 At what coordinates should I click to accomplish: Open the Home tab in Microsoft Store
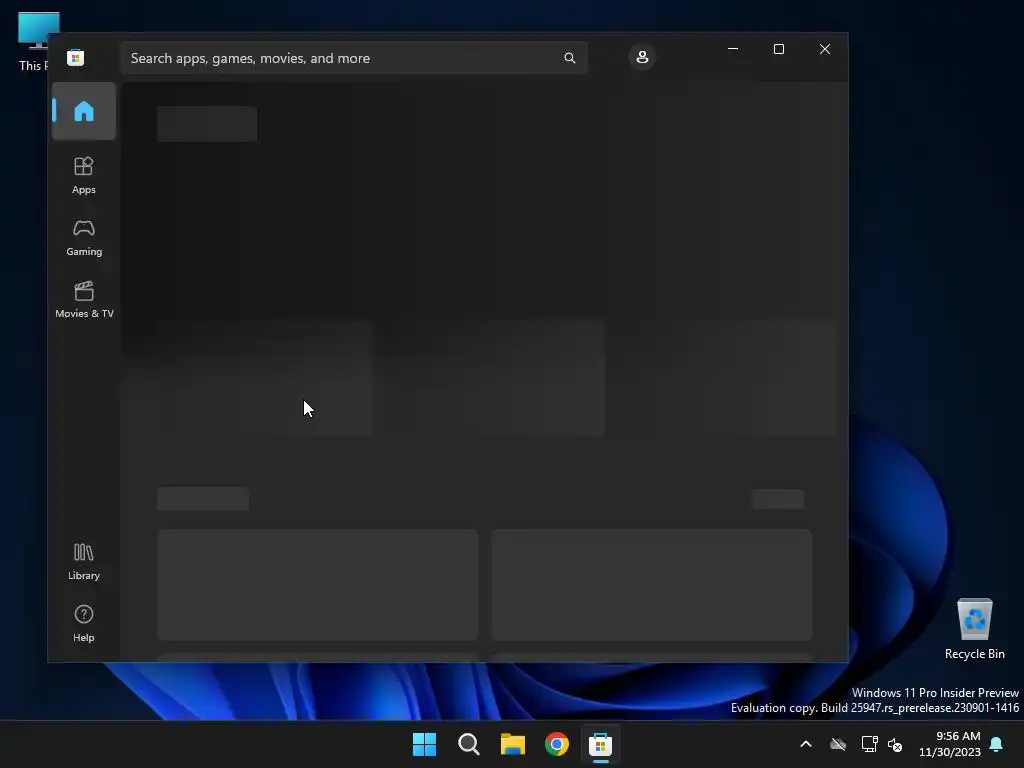(x=84, y=111)
